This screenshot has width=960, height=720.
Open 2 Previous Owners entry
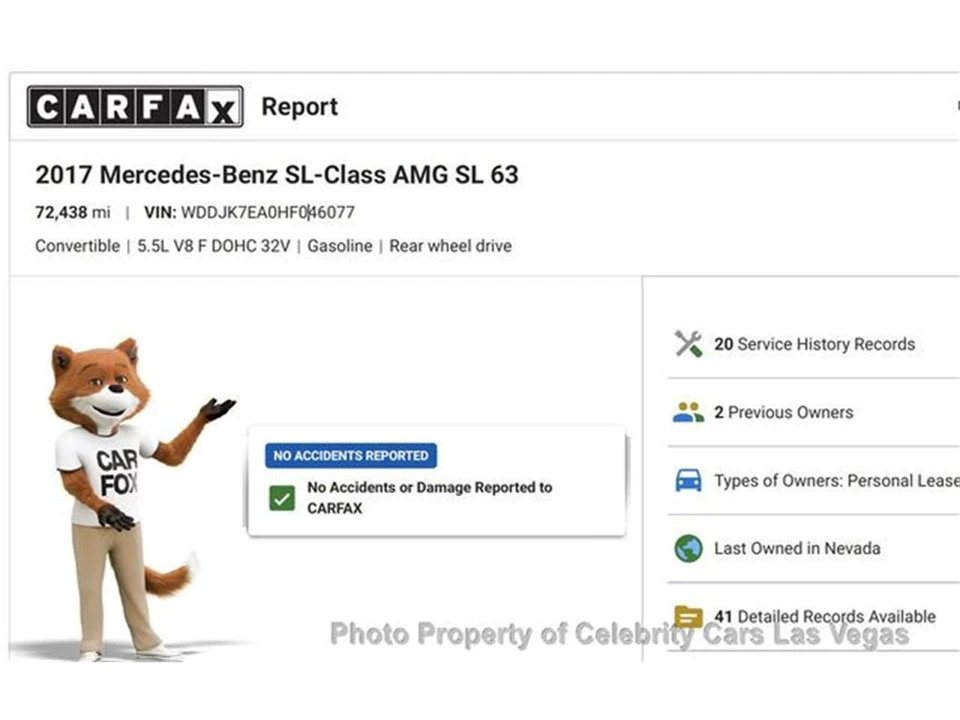[x=784, y=413]
